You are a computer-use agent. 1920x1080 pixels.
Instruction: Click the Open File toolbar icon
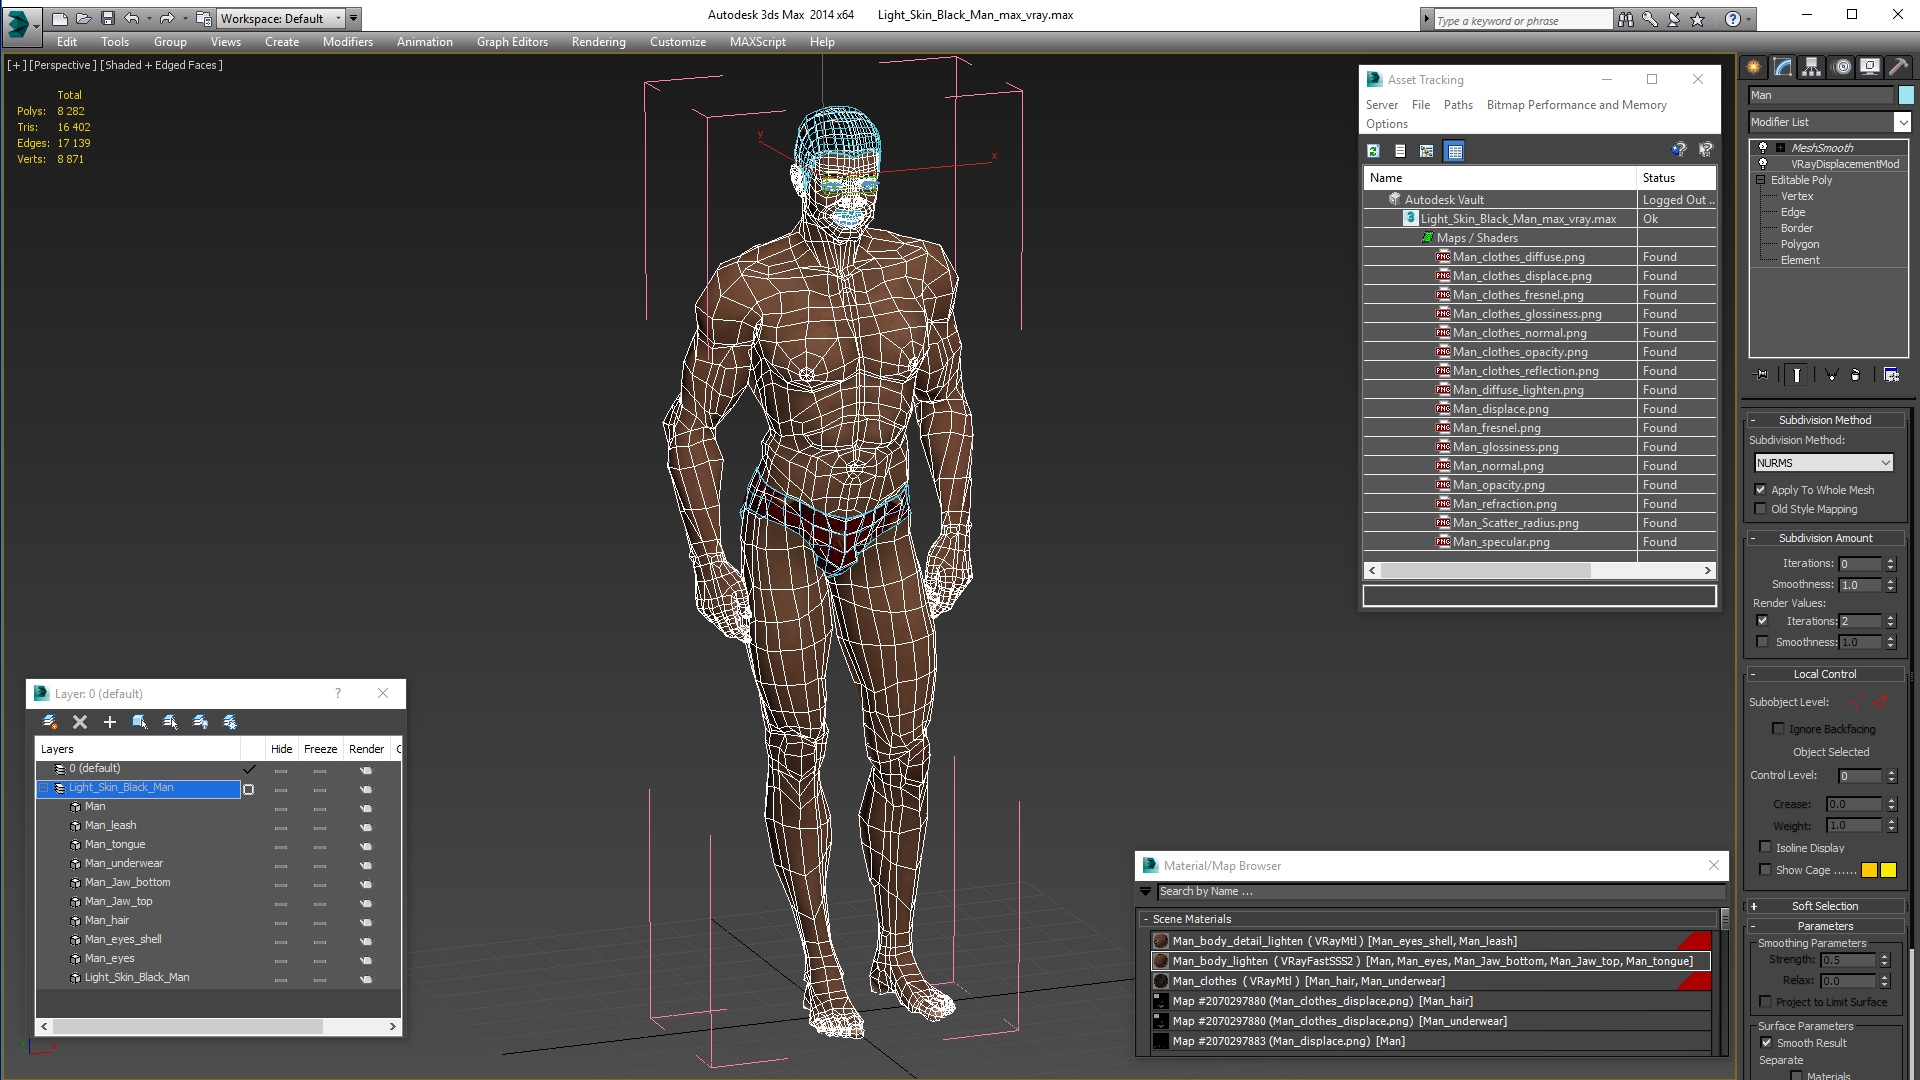(x=84, y=18)
